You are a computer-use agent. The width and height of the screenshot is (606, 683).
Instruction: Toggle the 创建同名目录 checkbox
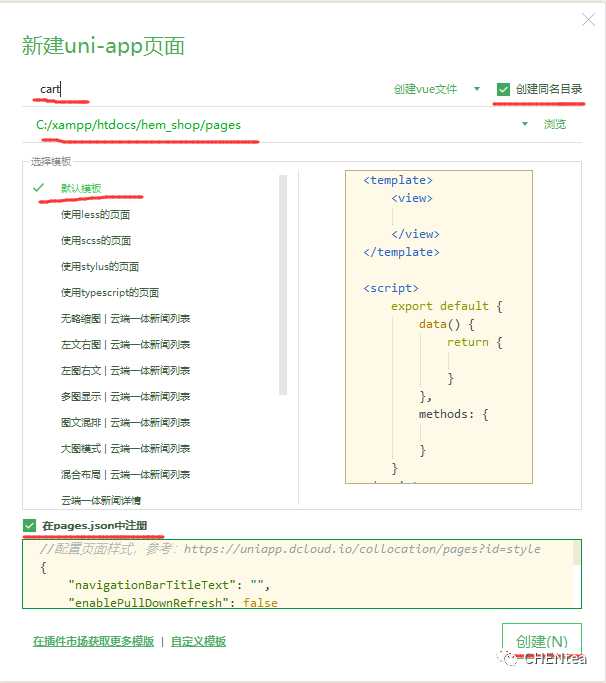(x=503, y=89)
